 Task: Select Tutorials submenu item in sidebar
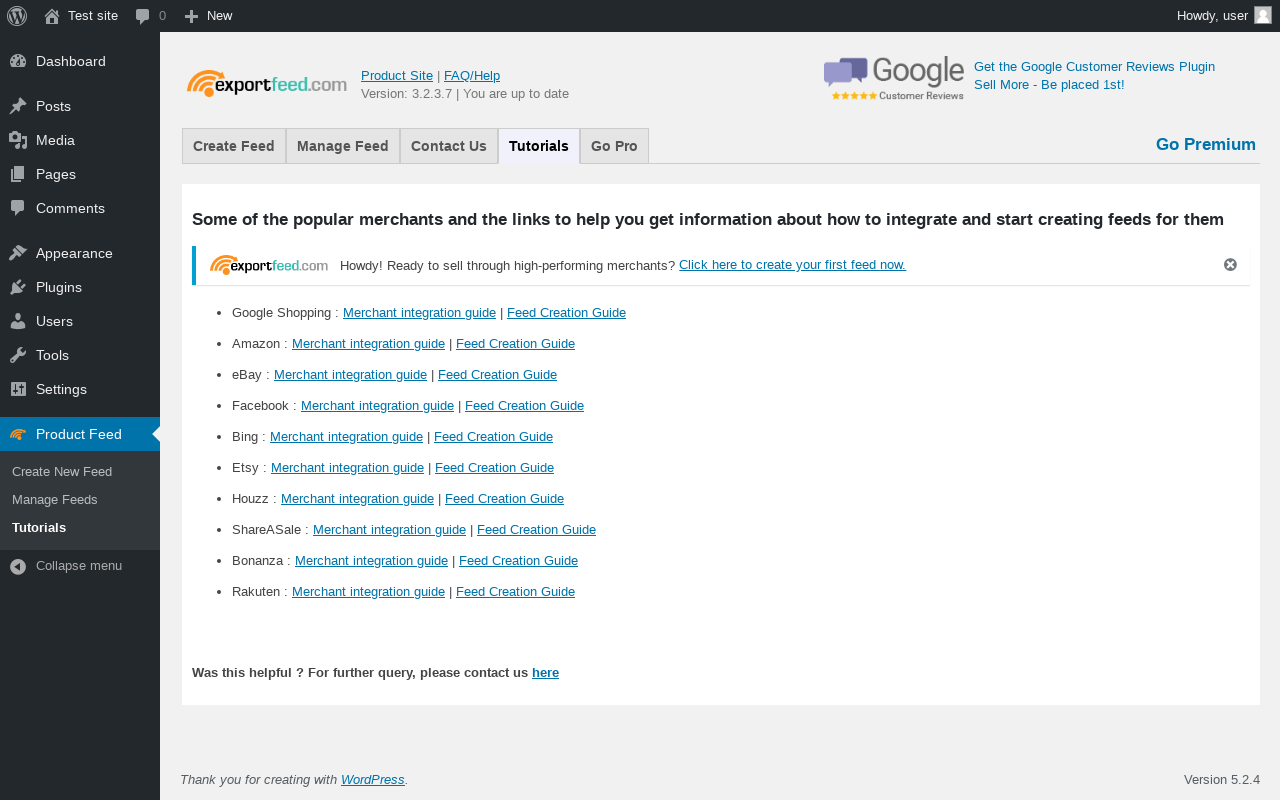coord(39,527)
